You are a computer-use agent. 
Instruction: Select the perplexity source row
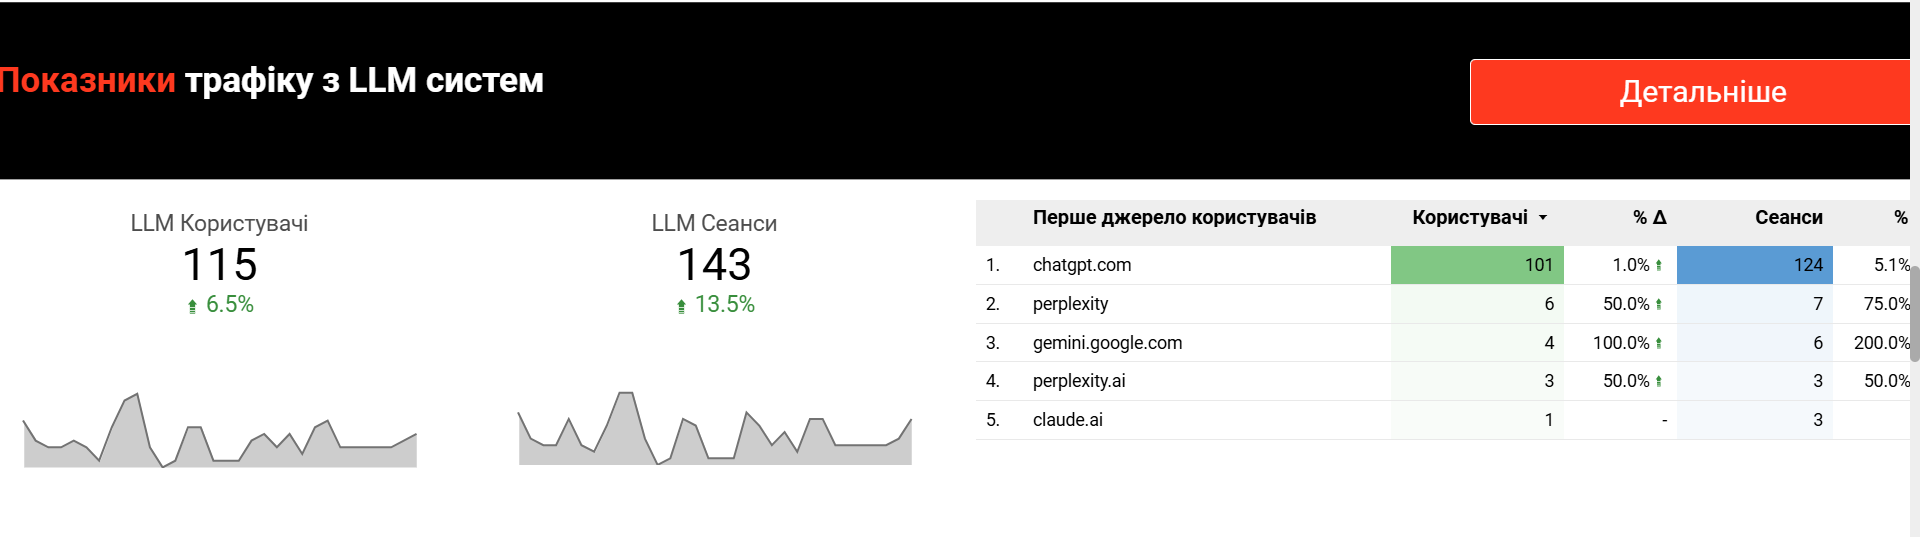click(x=1070, y=304)
